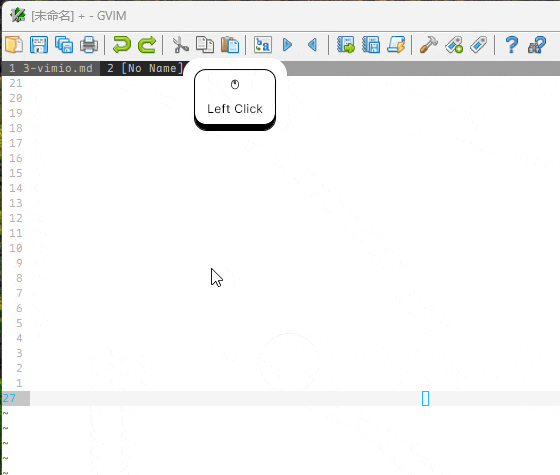Image resolution: width=560 pixels, height=475 pixels.
Task: Open Find and Replace icon
Action: [263, 45]
